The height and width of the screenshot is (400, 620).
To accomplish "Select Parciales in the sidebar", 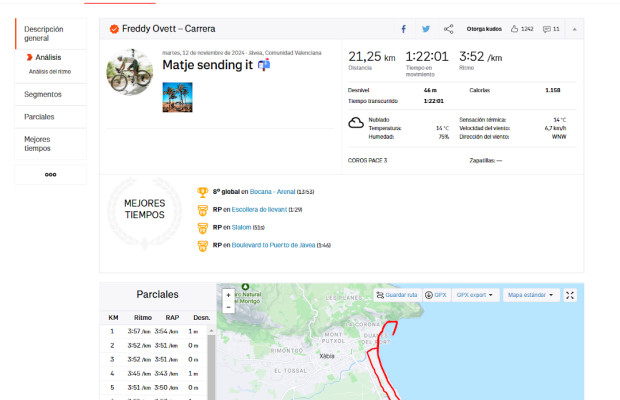I will click(x=39, y=117).
